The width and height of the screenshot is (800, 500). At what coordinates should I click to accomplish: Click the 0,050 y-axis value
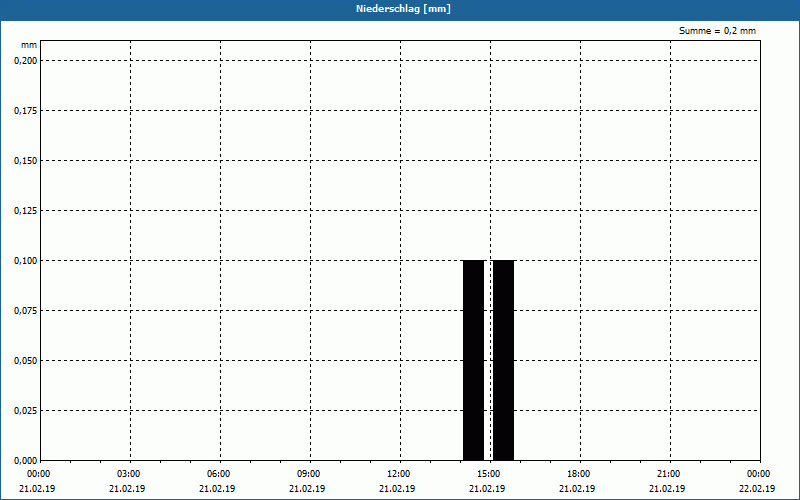tap(26, 361)
